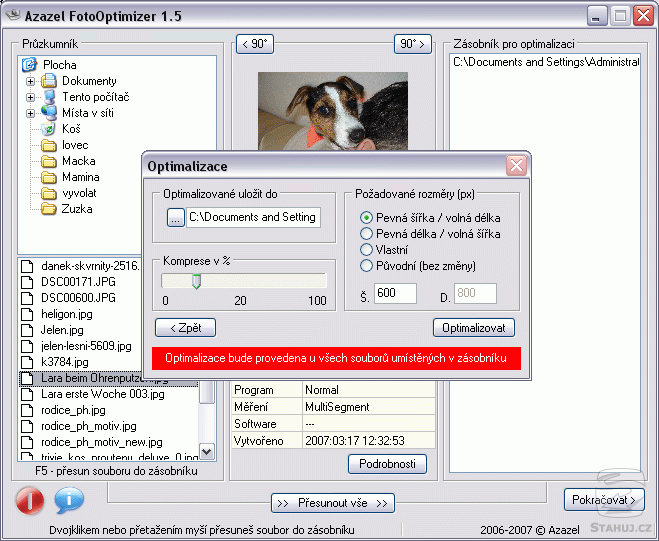Minimize the FotoOptimizer window
Viewport: 659px width, 541px height.
pos(596,16)
